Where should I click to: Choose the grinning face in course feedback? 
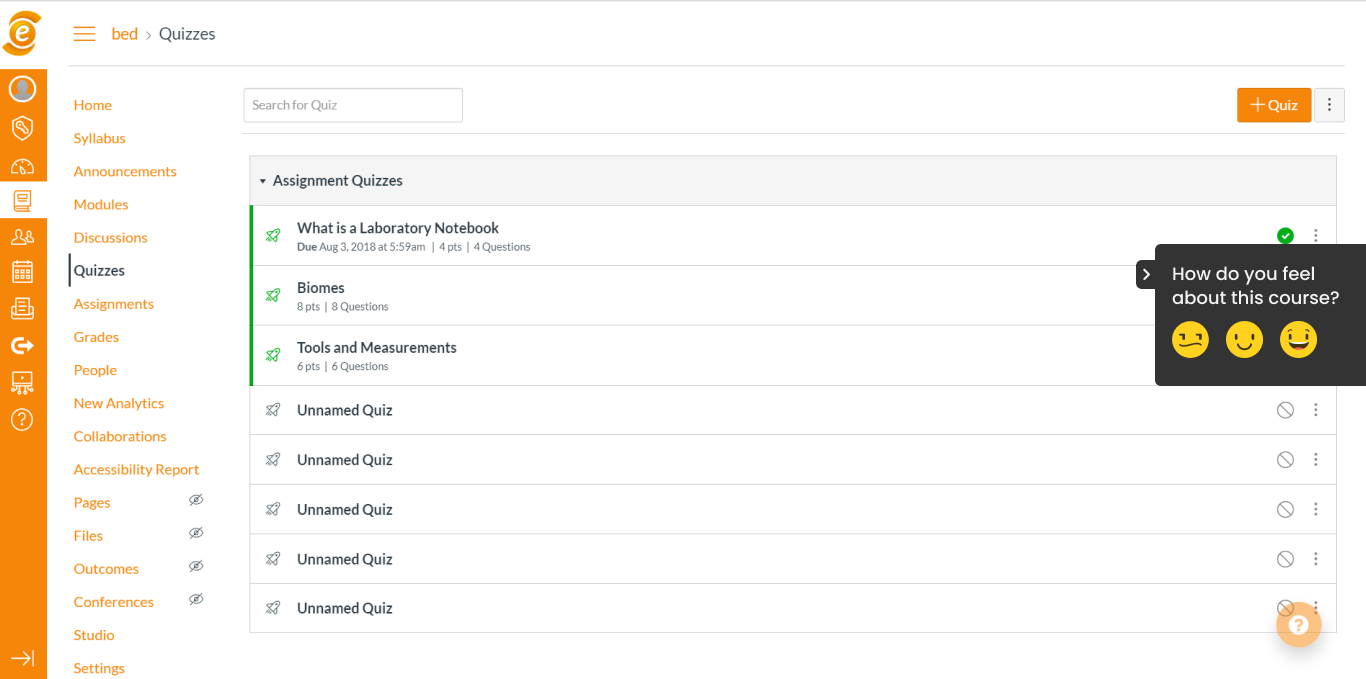(1299, 340)
